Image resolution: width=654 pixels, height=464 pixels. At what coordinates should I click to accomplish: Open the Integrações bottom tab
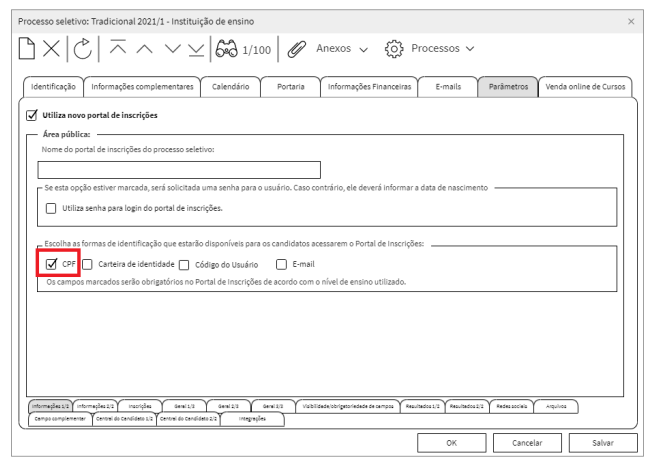[x=252, y=419]
